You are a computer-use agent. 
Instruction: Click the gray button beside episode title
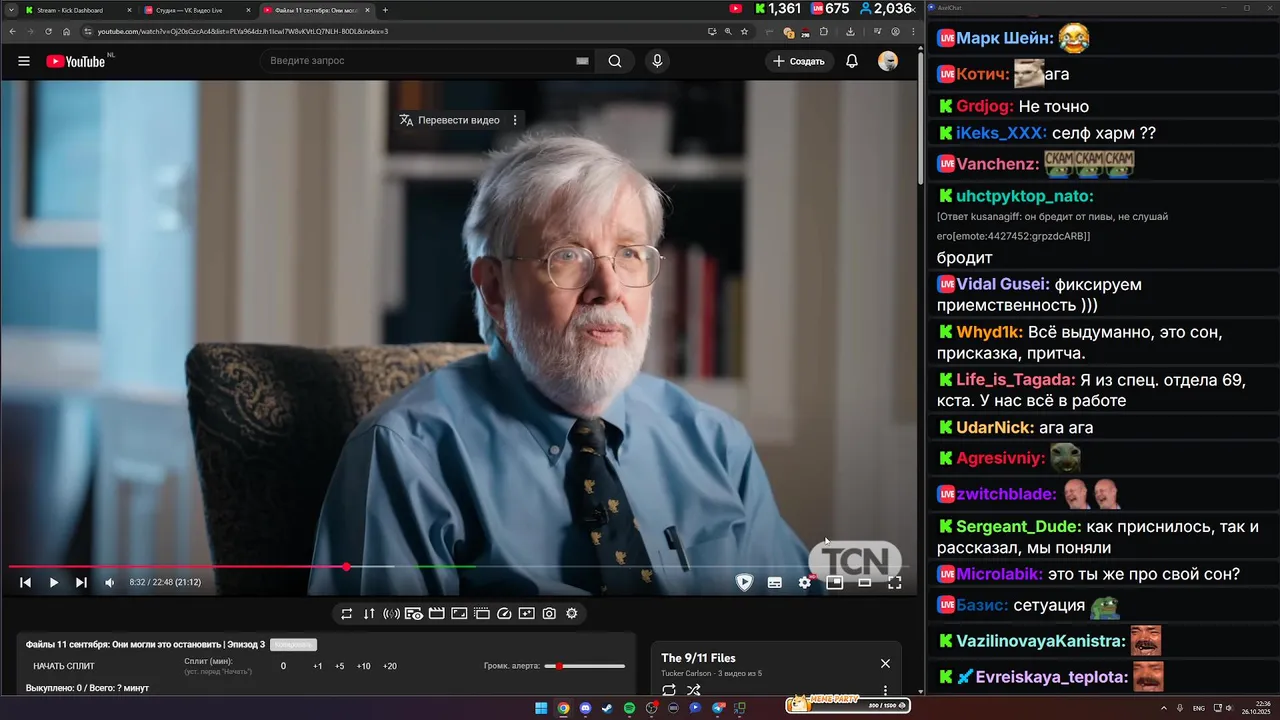click(294, 645)
